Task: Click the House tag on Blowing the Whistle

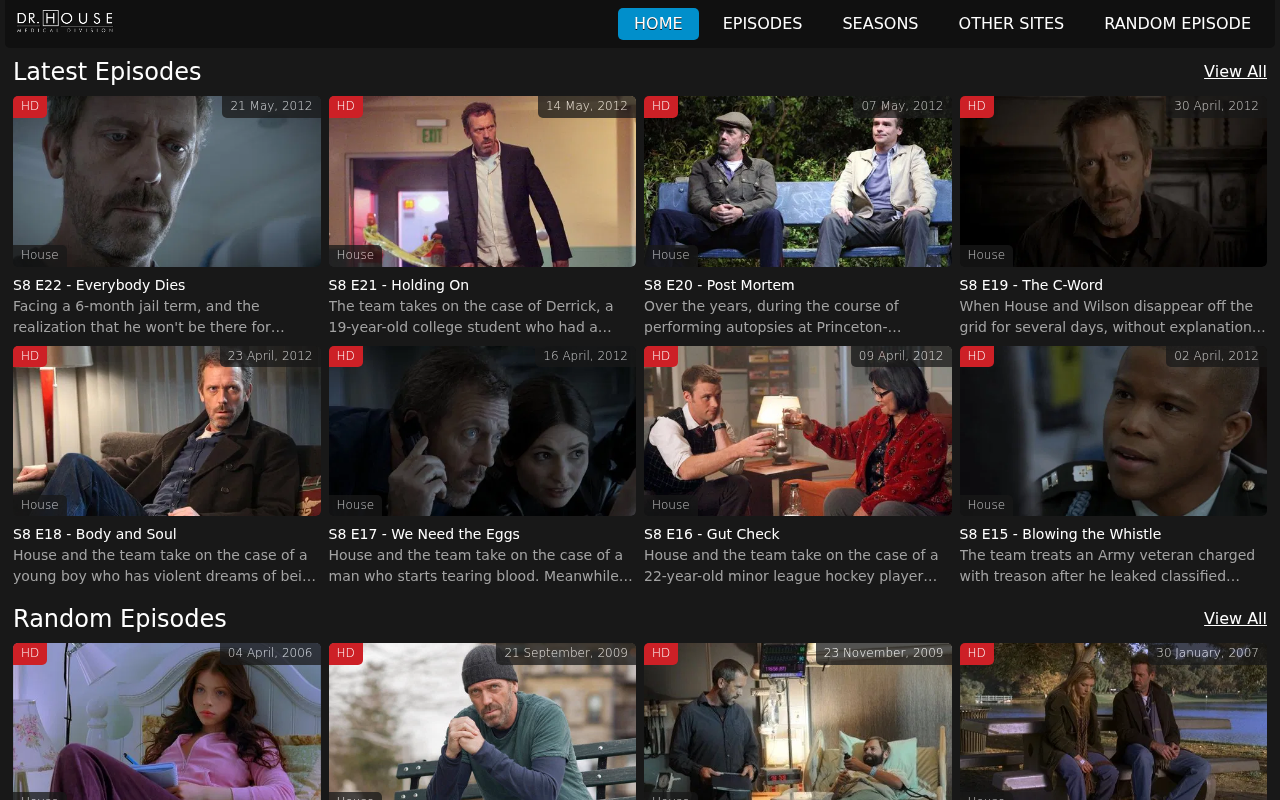Action: click(986, 505)
